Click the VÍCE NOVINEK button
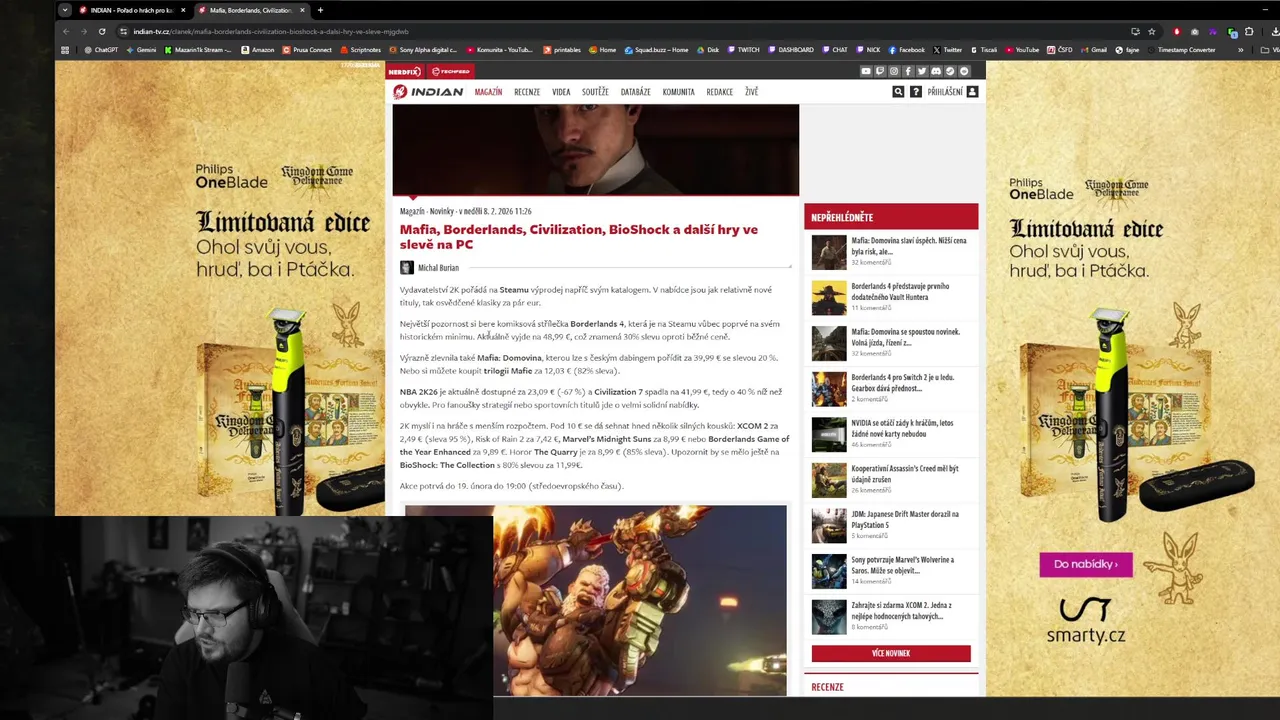1280x720 pixels. pos(891,653)
